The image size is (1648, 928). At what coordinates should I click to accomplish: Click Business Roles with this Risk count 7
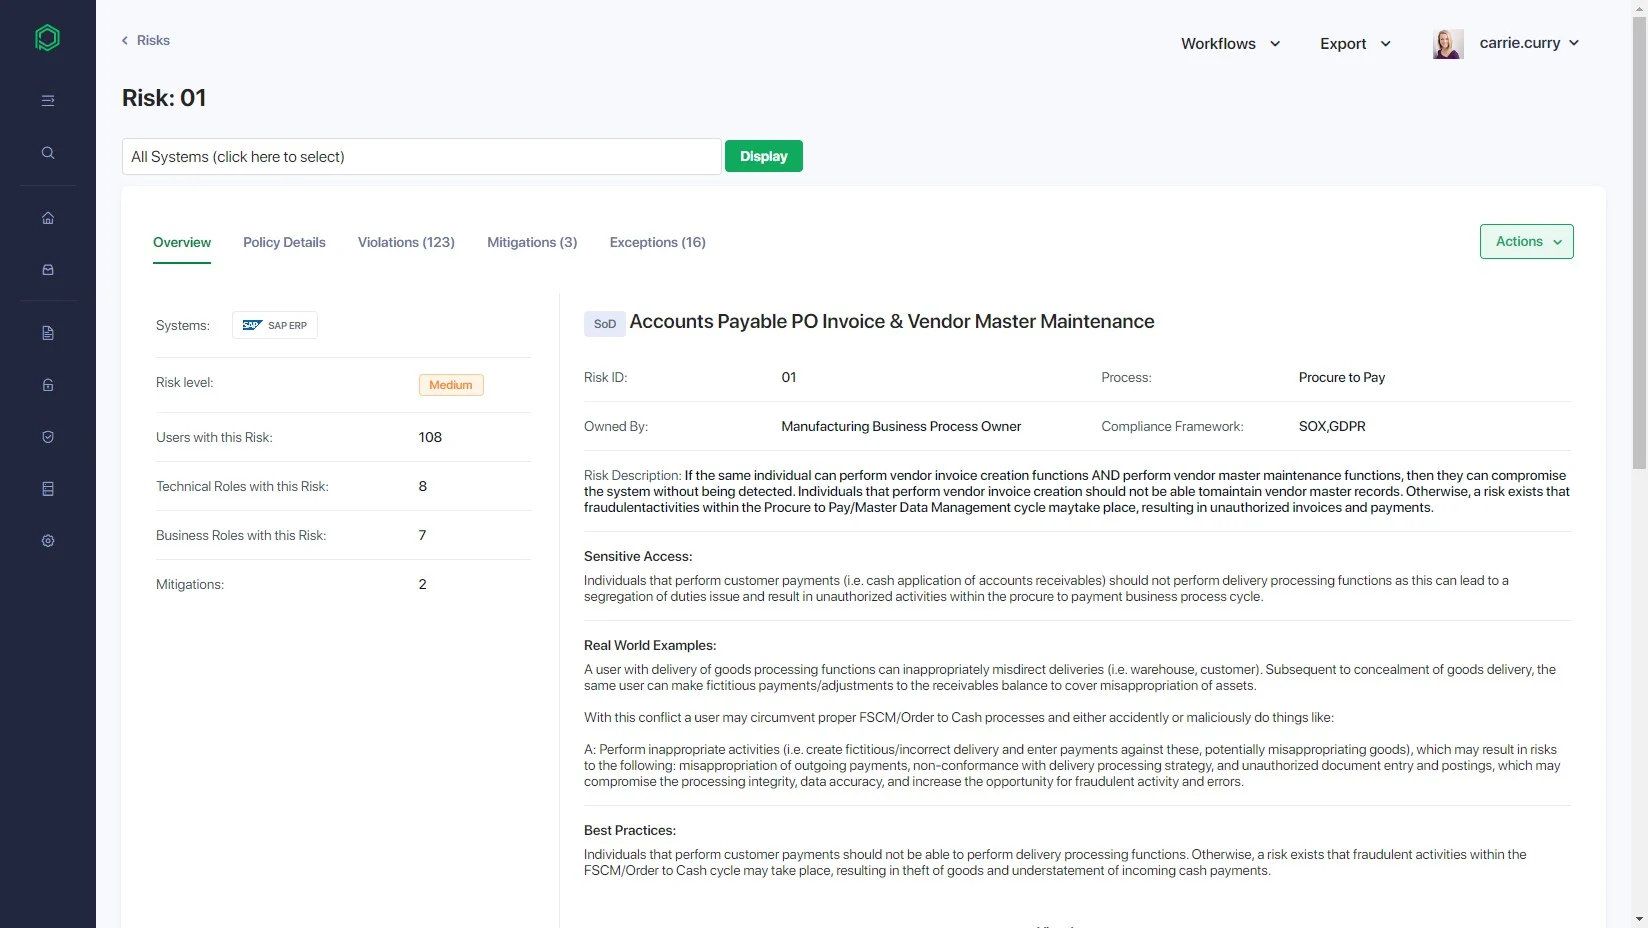point(422,535)
